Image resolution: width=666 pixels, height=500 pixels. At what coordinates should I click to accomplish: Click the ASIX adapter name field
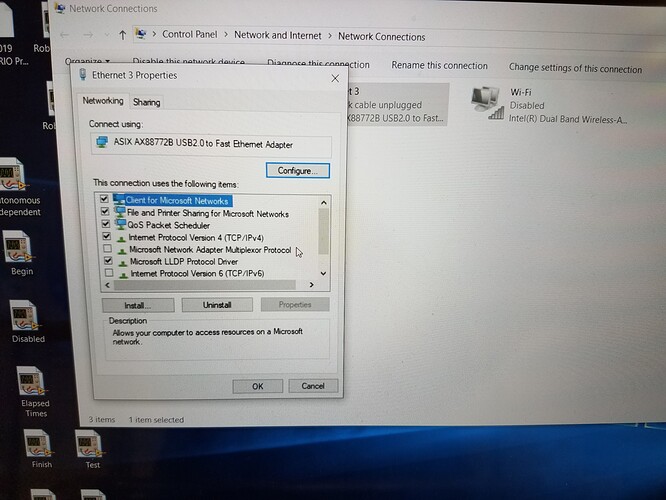211,144
